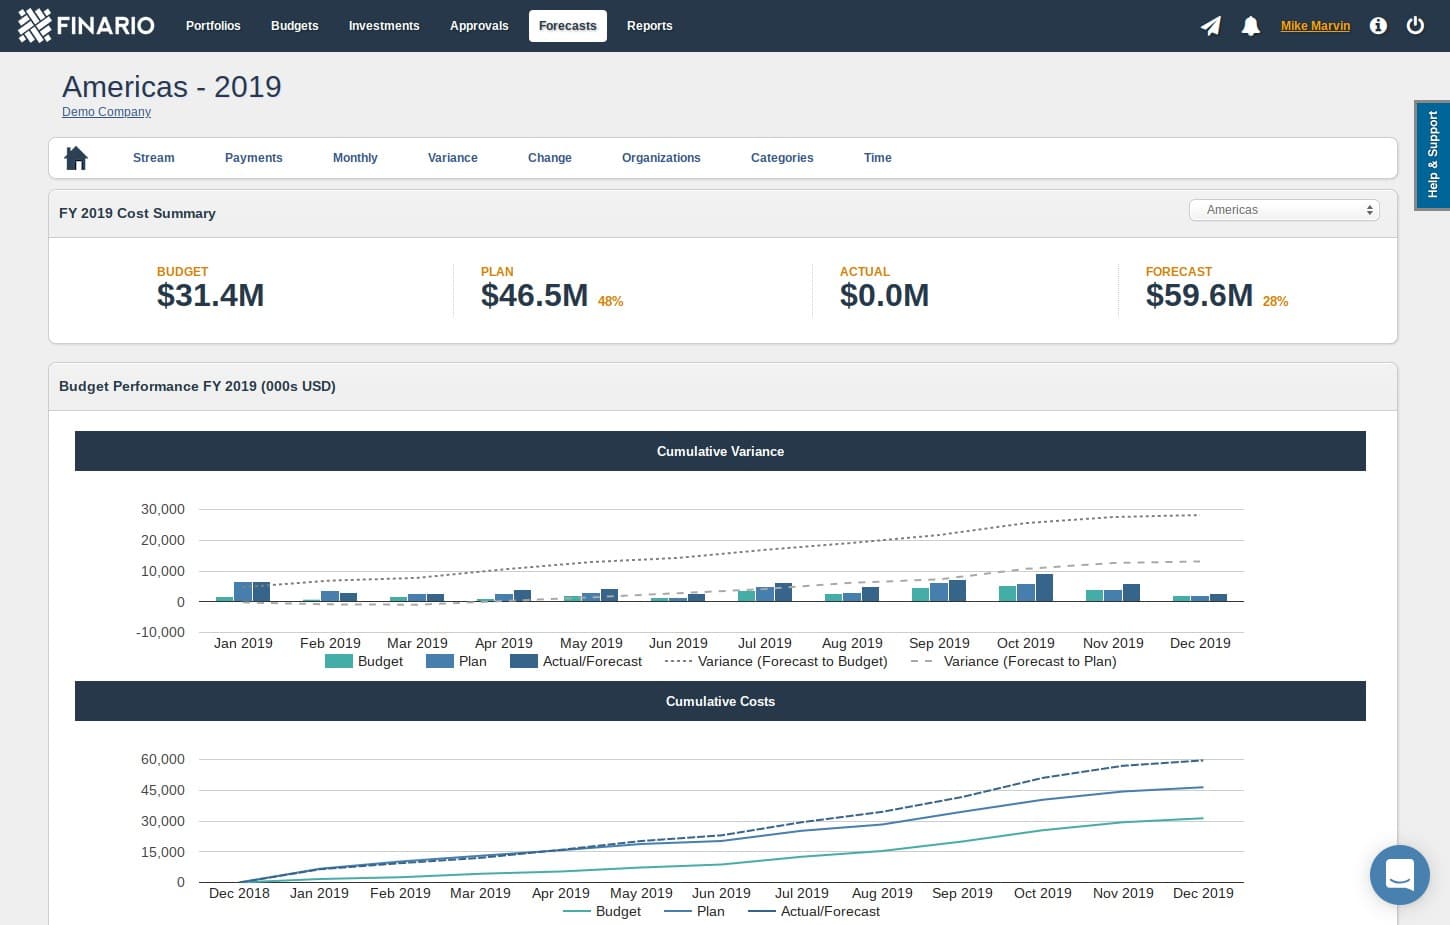Click the $31.4M budget value
Screen dimensions: 1450x925
pos(211,295)
